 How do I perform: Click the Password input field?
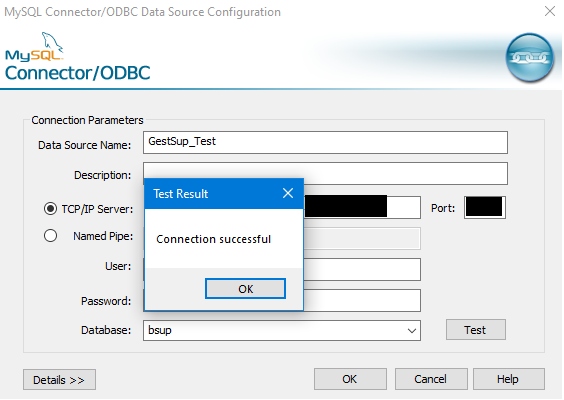(x=362, y=300)
